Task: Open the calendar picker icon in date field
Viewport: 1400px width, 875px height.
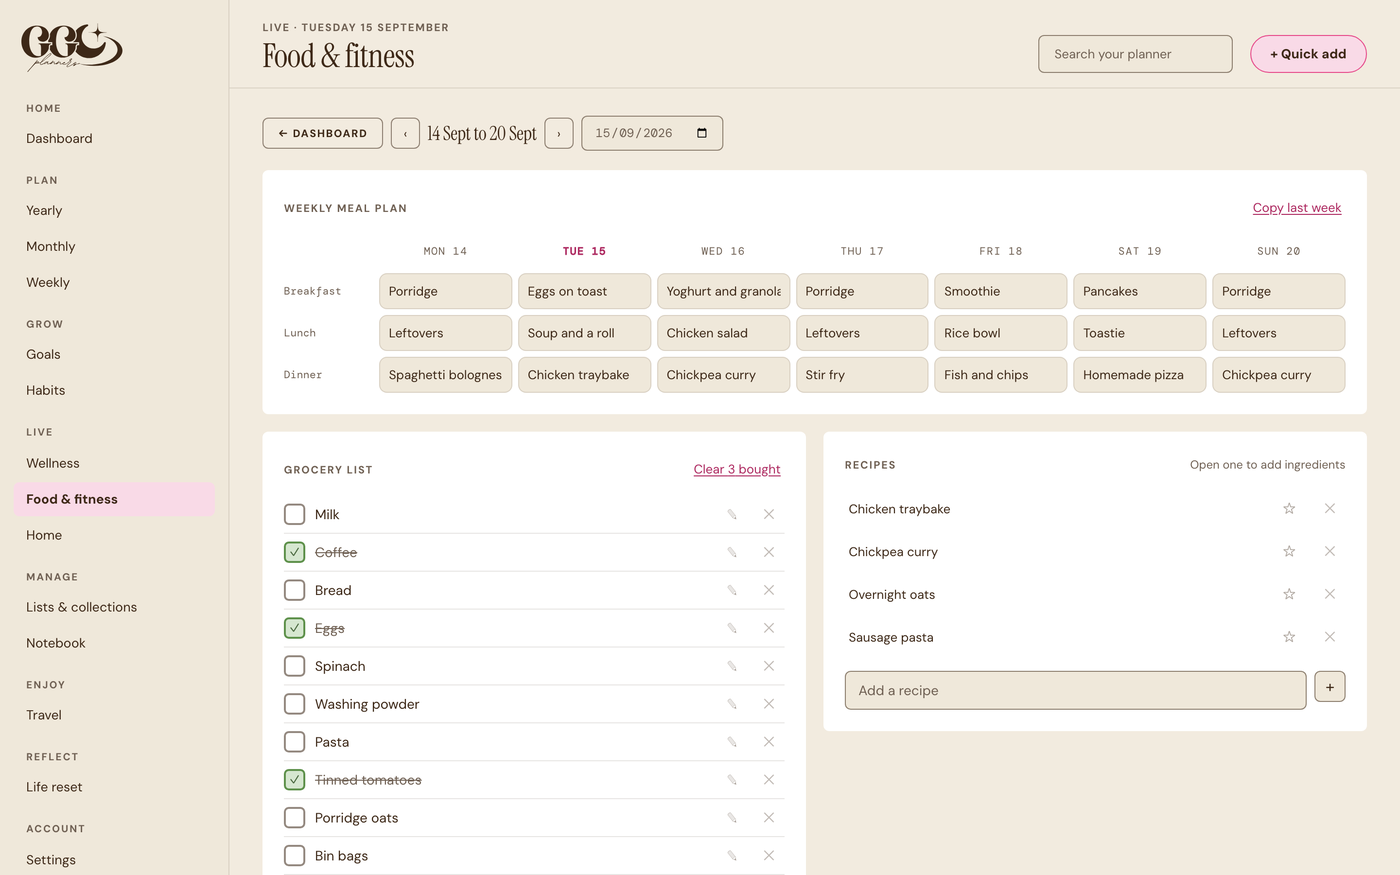Action: (702, 133)
